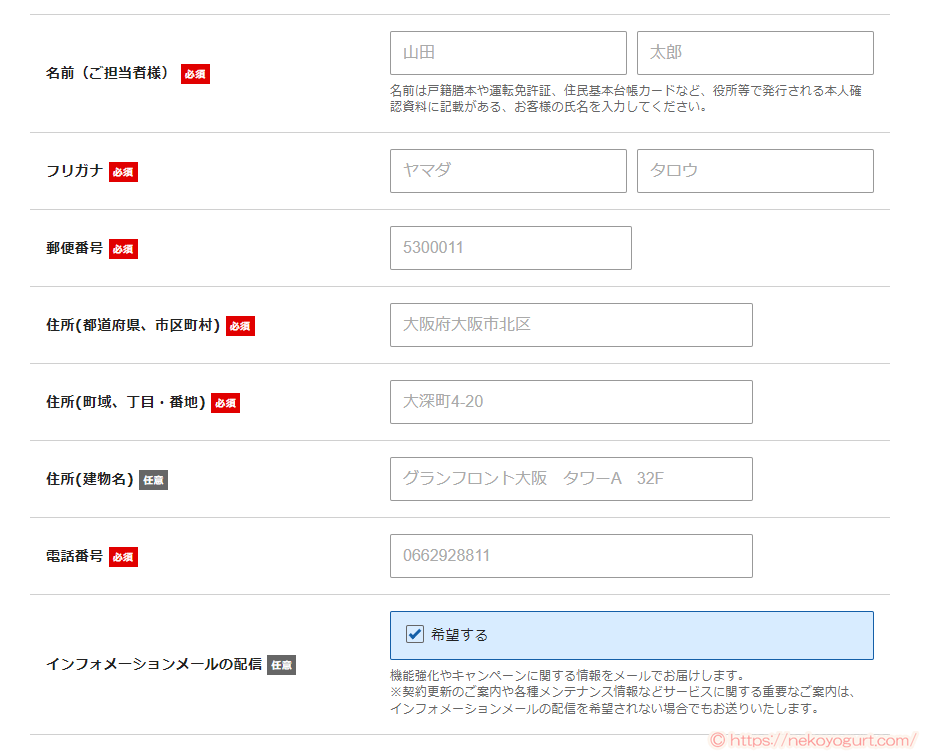Select the 太郎 given name input field
This screenshot has width=925, height=754.
click(x=754, y=53)
